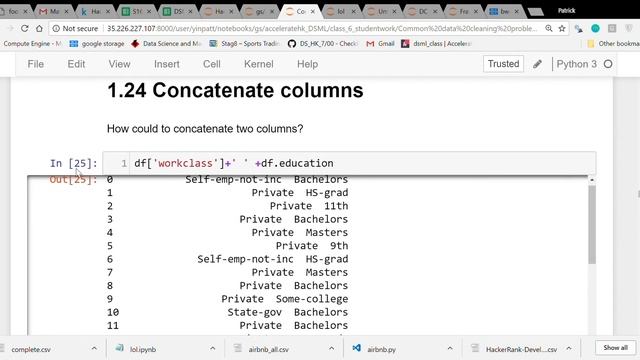Open the dsml_class bookmark

(x=436, y=43)
